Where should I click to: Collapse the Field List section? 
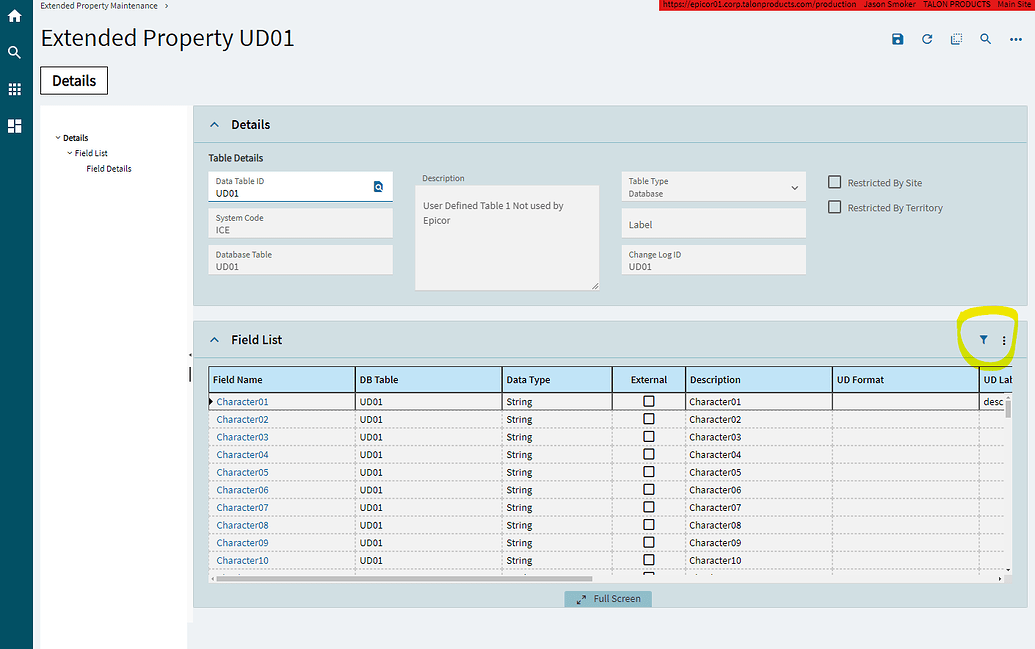coord(214,340)
